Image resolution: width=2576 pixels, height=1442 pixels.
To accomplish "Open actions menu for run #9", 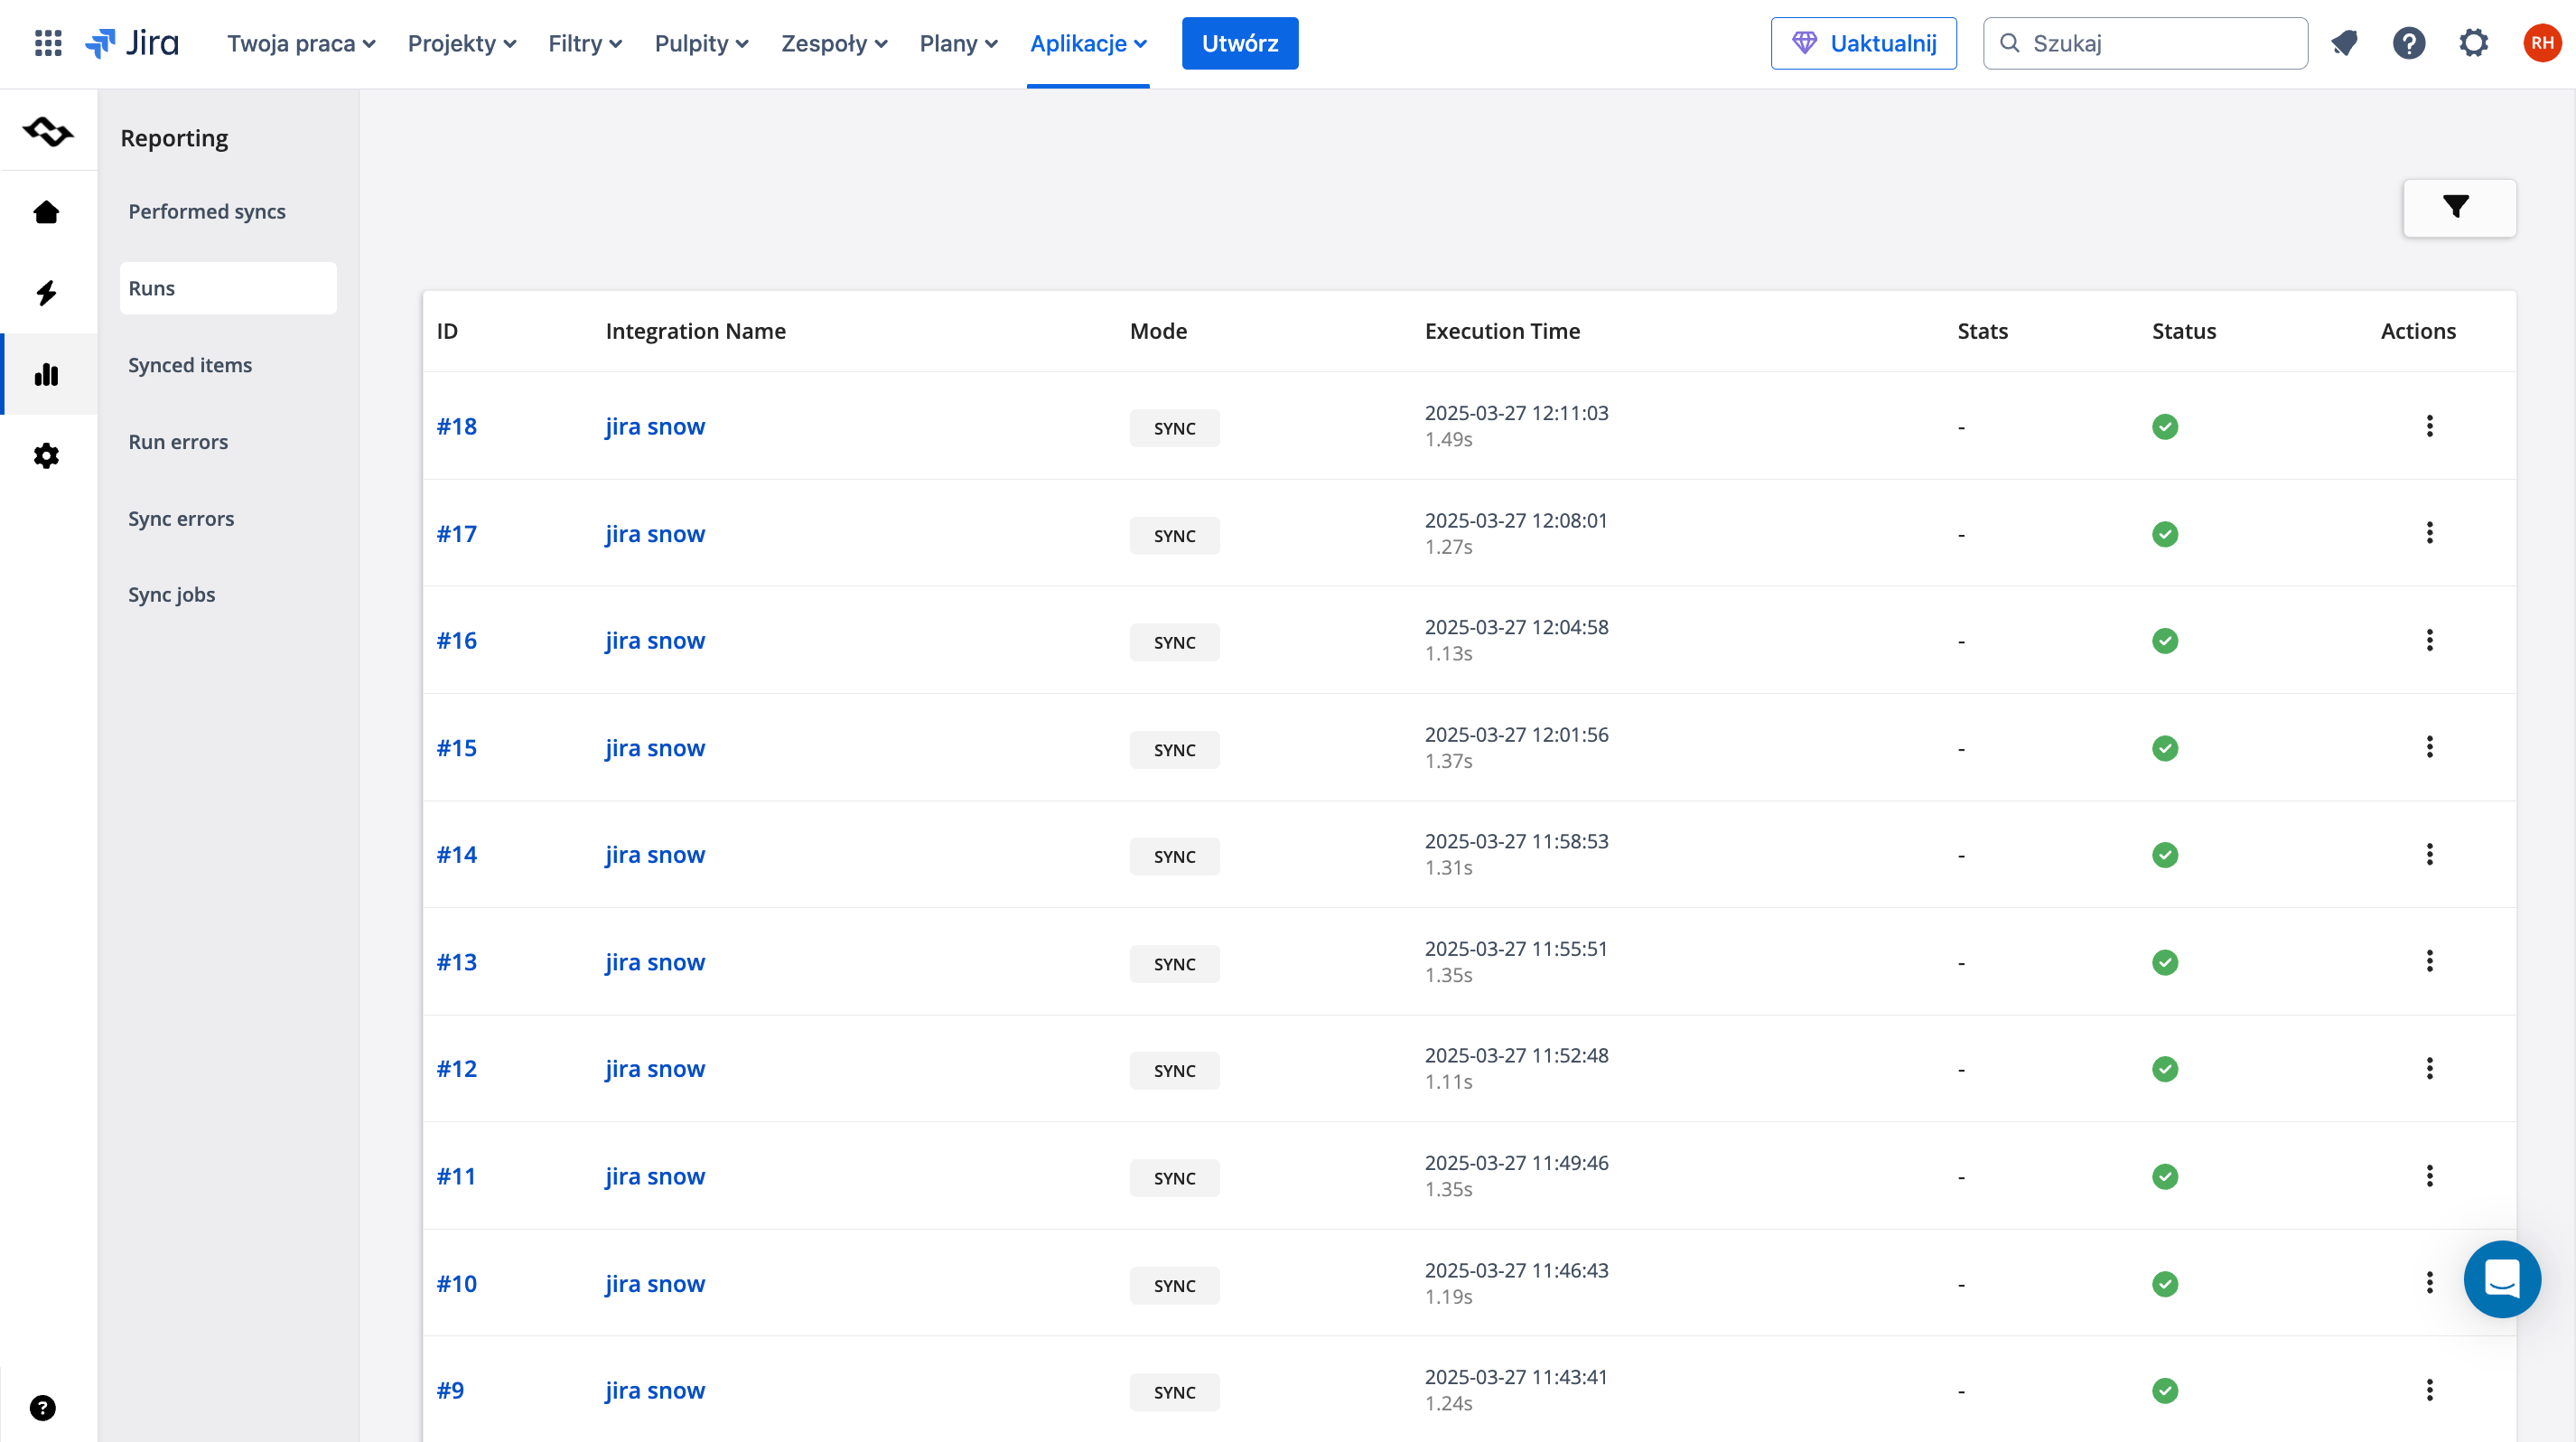I will pyautogui.click(x=2429, y=1390).
